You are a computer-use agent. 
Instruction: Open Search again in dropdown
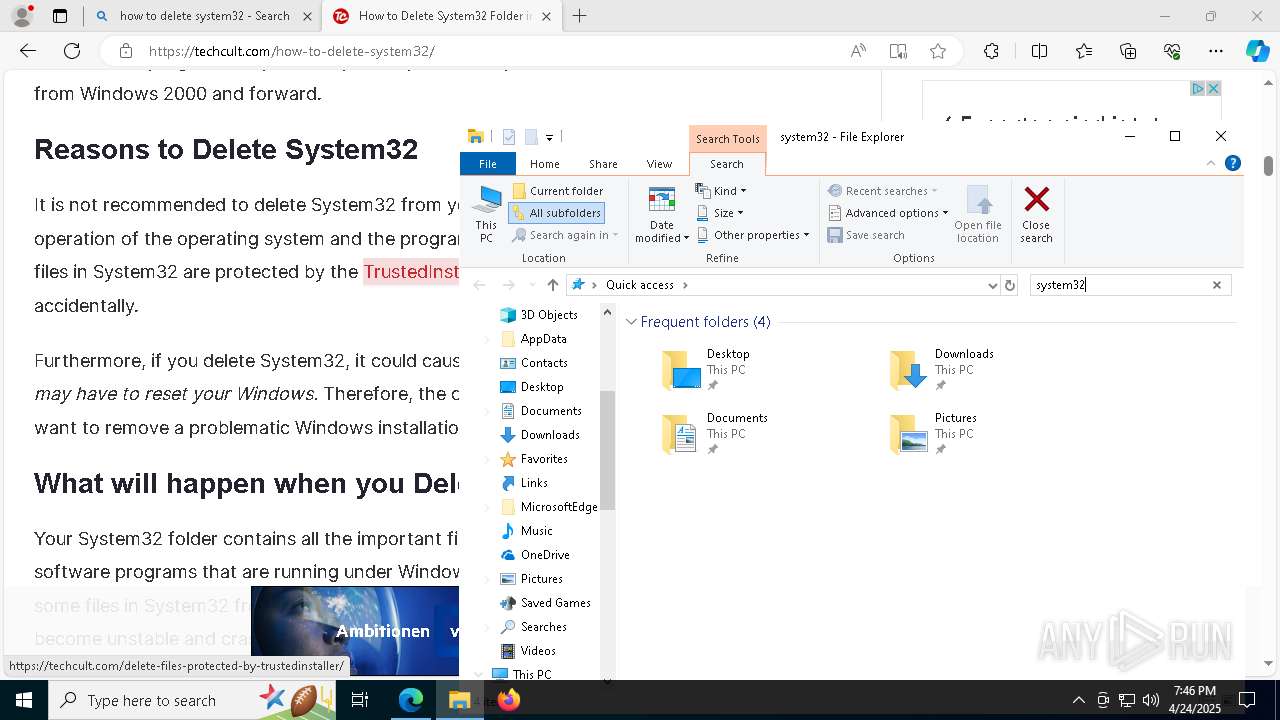pos(565,235)
